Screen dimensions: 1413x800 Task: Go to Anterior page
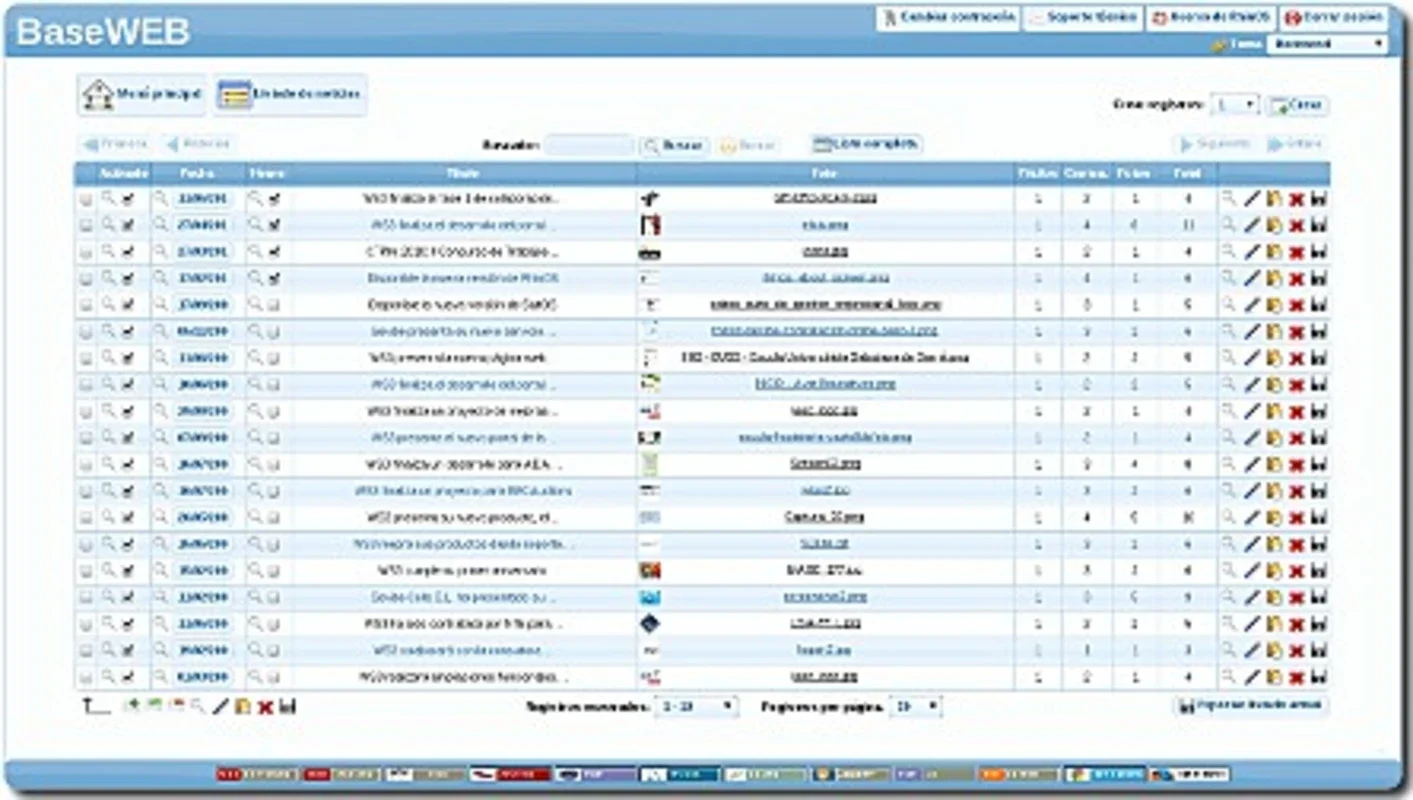[198, 144]
